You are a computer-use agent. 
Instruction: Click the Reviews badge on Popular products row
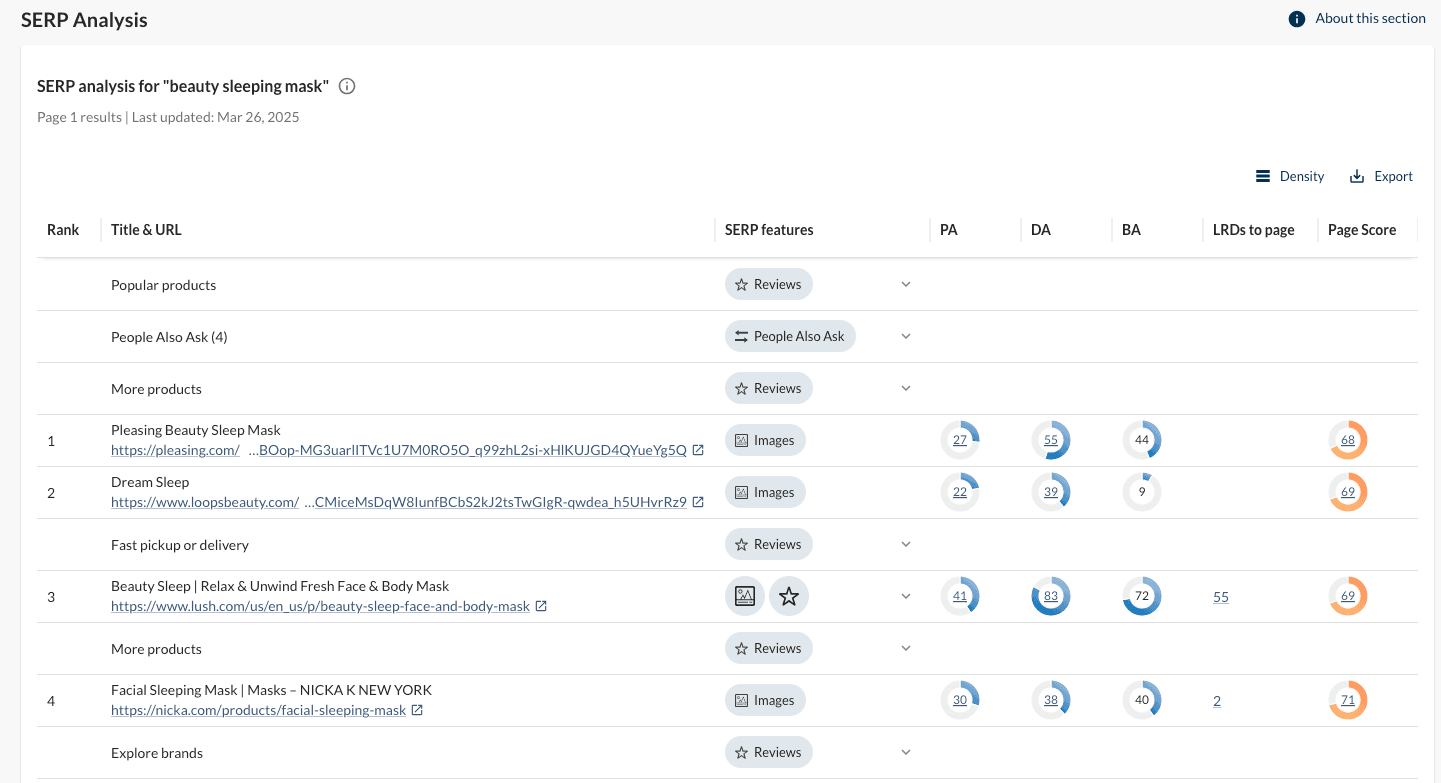pyautogui.click(x=768, y=284)
